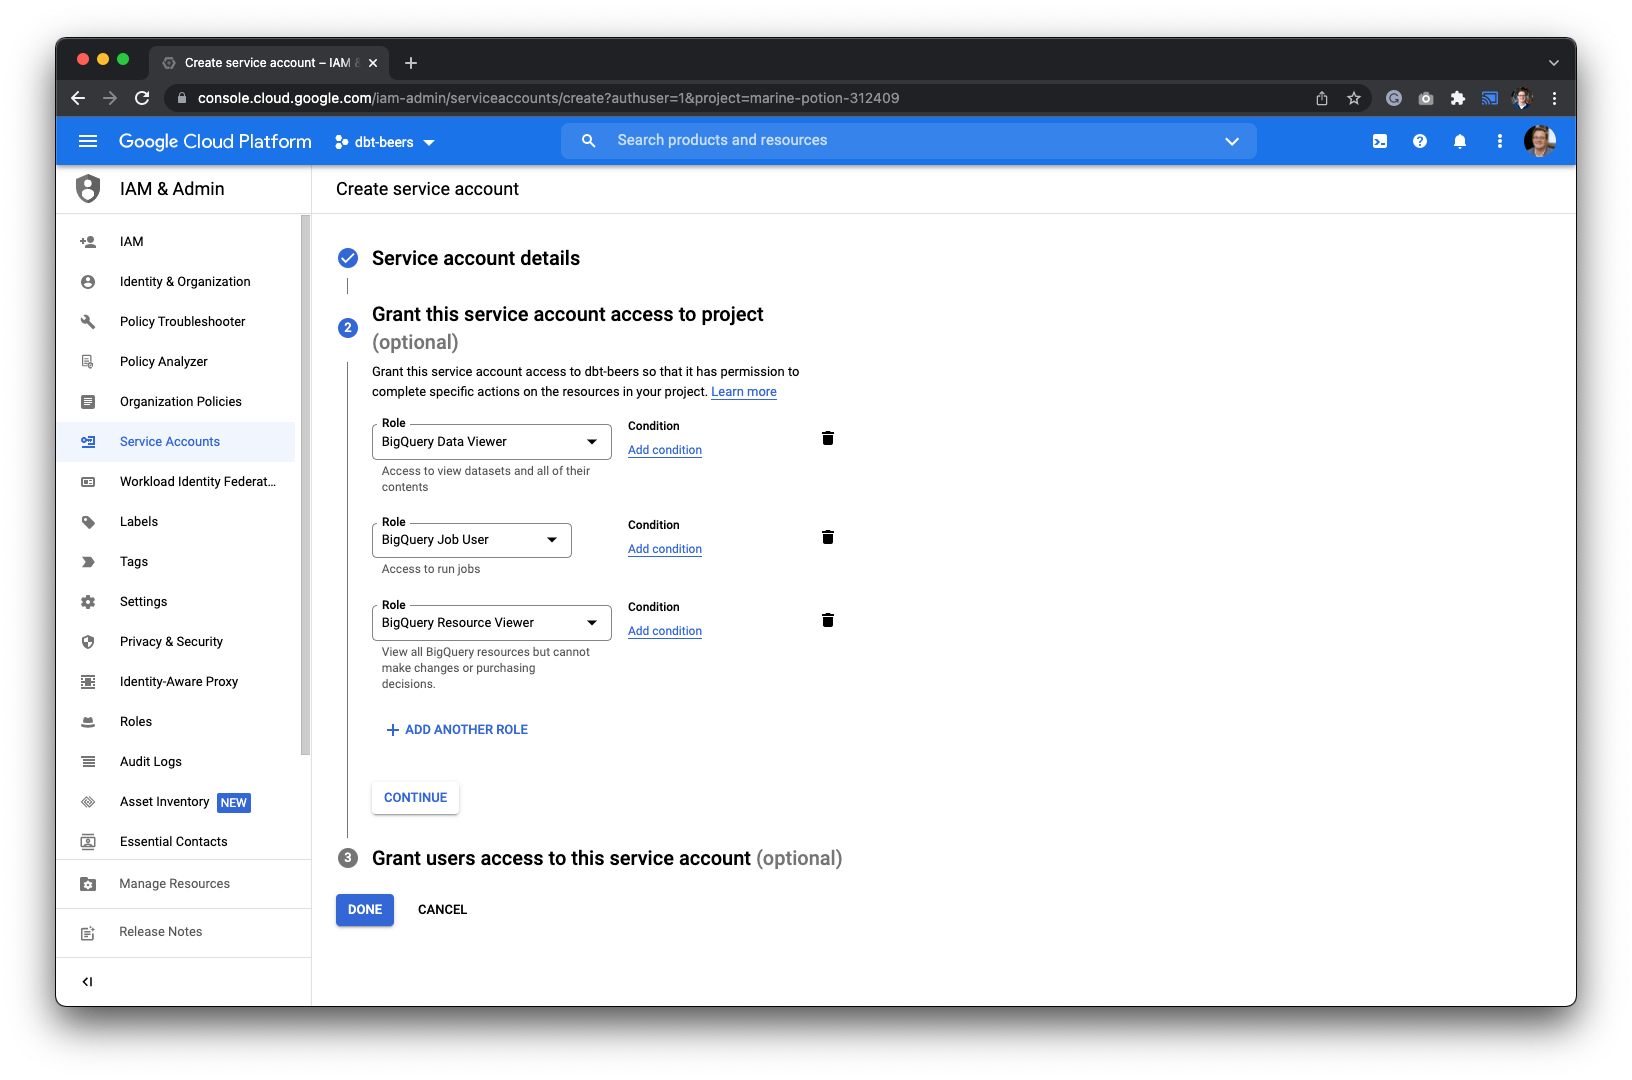Click the camera extension icon

(x=1426, y=98)
